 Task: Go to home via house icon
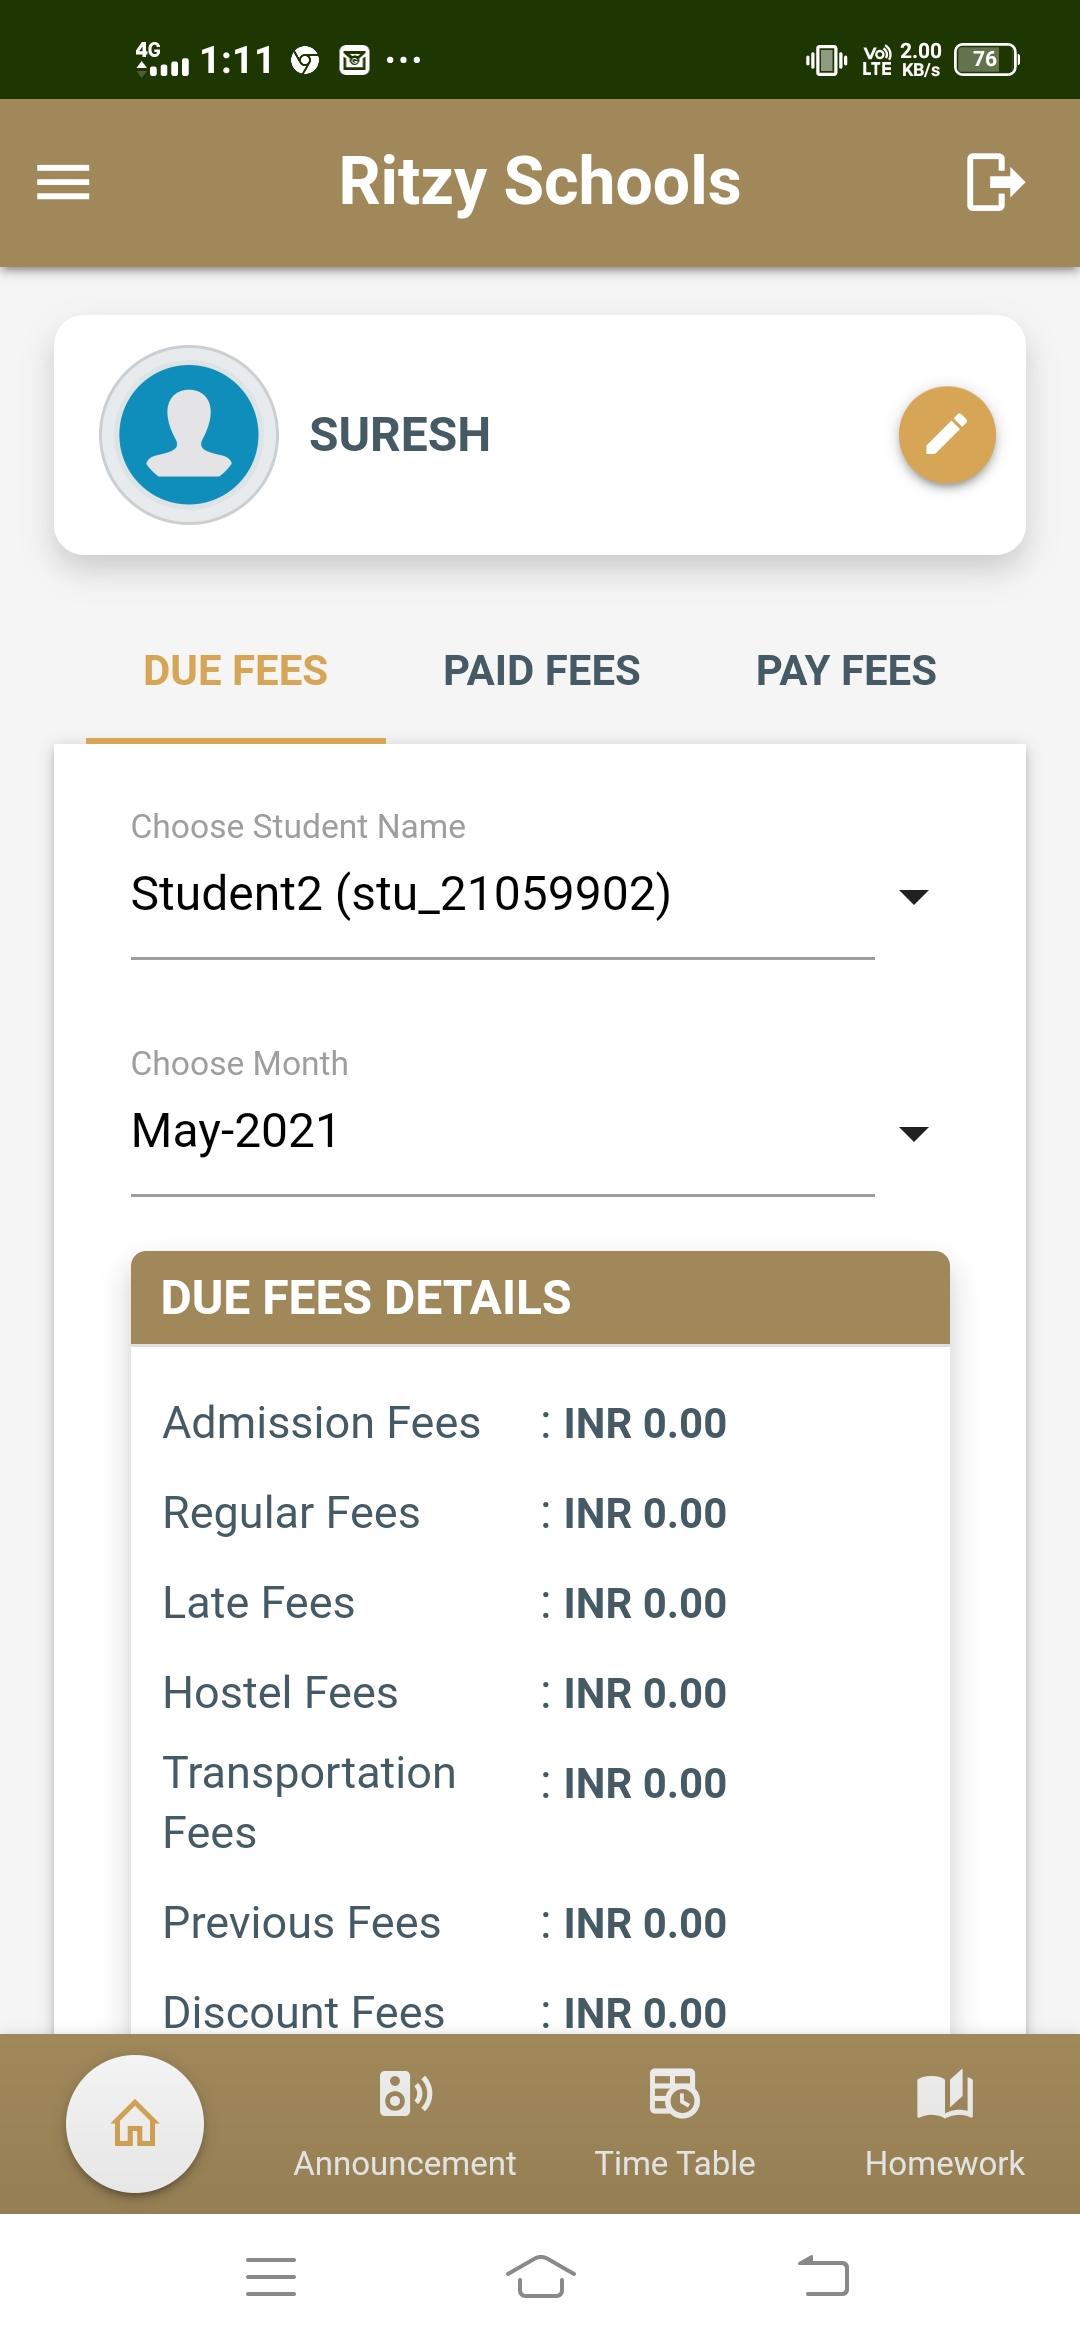pos(135,2124)
